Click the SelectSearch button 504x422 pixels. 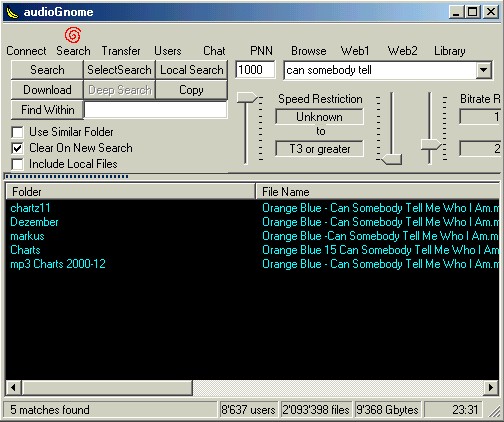click(119, 70)
